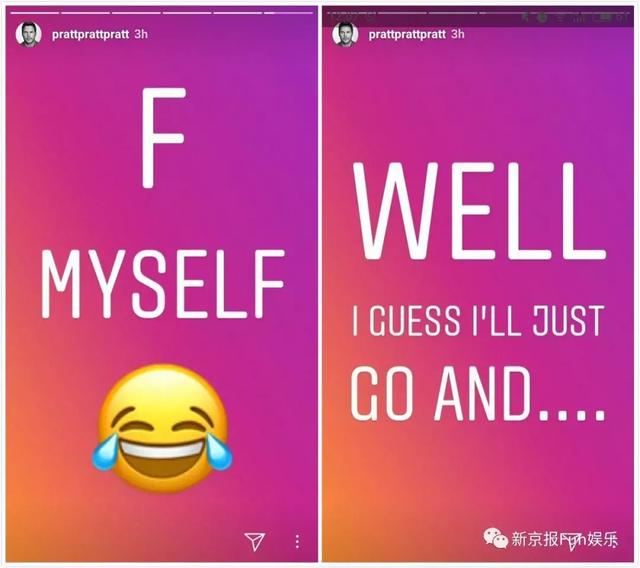This screenshot has width=640, height=568.
Task: Tap status bar icons above the 'WELL' story
Action: tap(575, 18)
